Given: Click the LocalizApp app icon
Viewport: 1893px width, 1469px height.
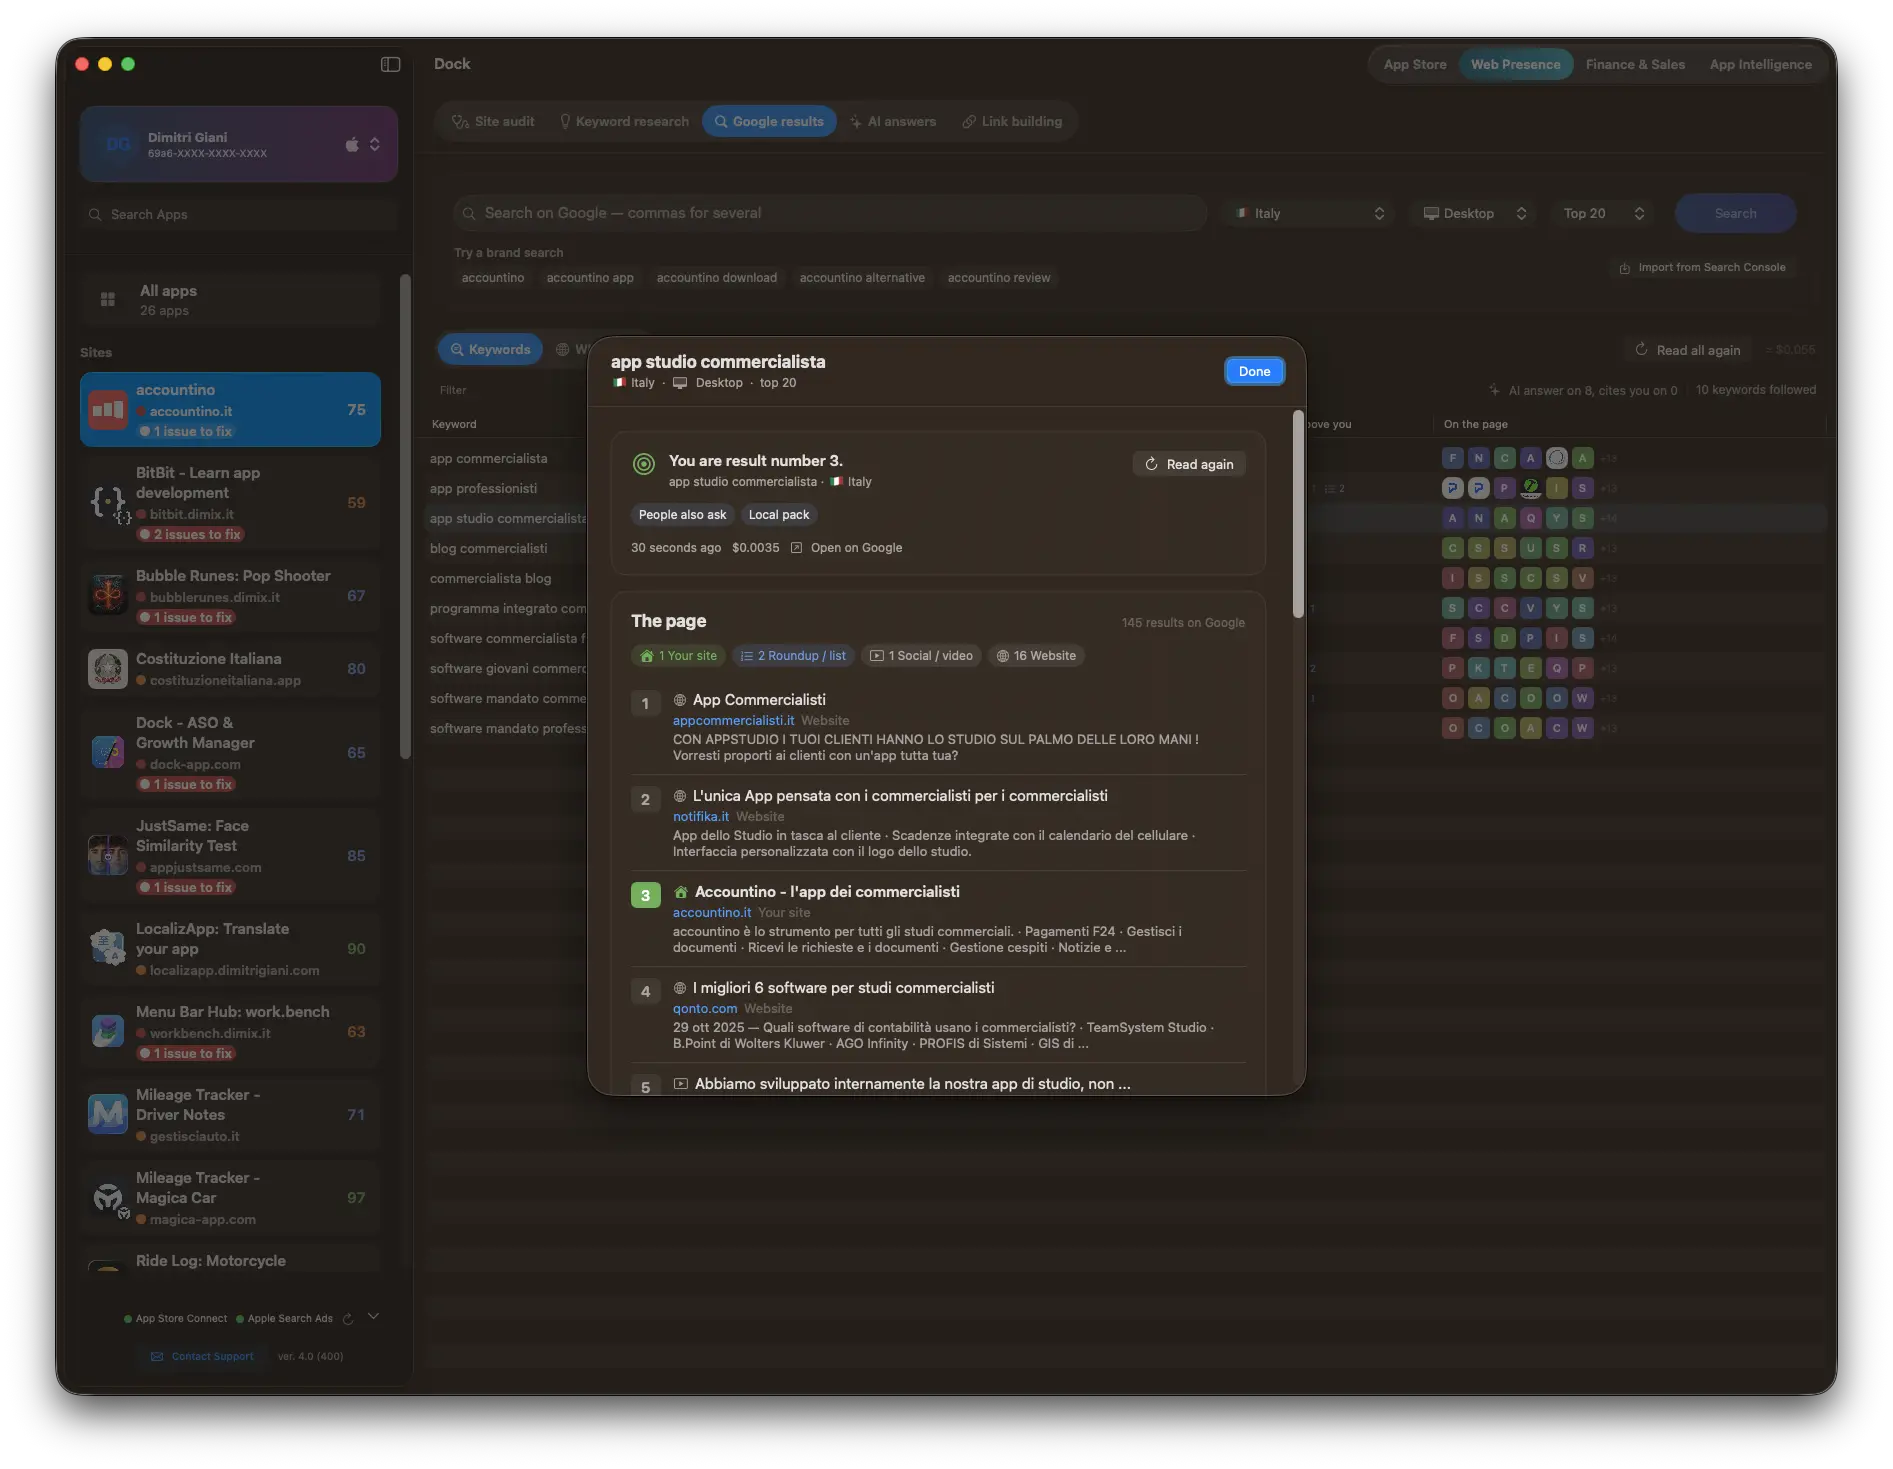Looking at the screenshot, I should click(x=108, y=948).
